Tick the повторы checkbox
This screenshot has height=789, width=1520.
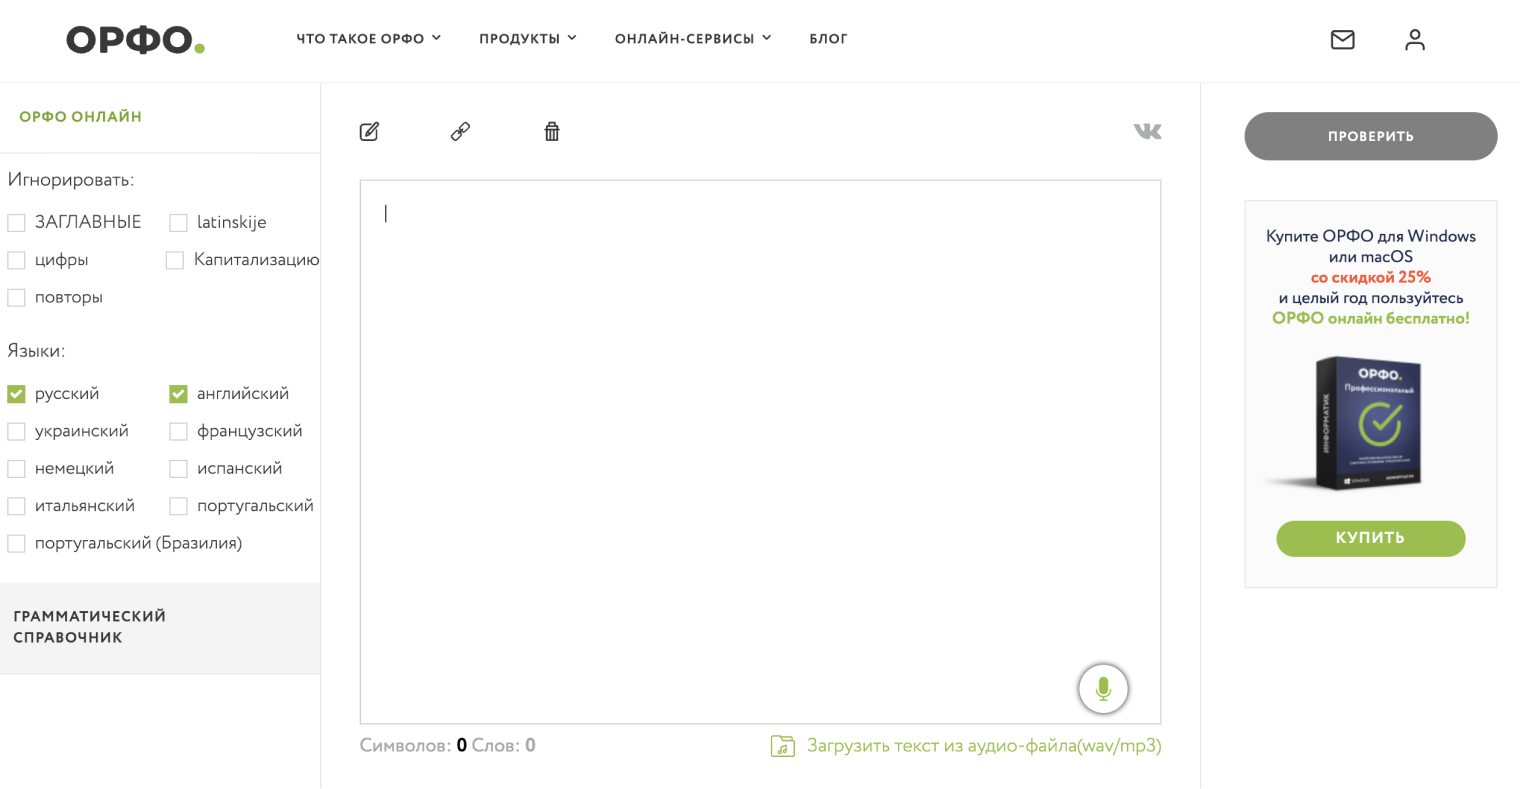click(x=16, y=297)
